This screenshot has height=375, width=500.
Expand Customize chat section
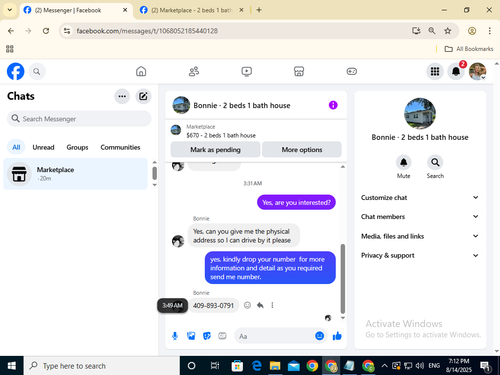click(x=420, y=198)
